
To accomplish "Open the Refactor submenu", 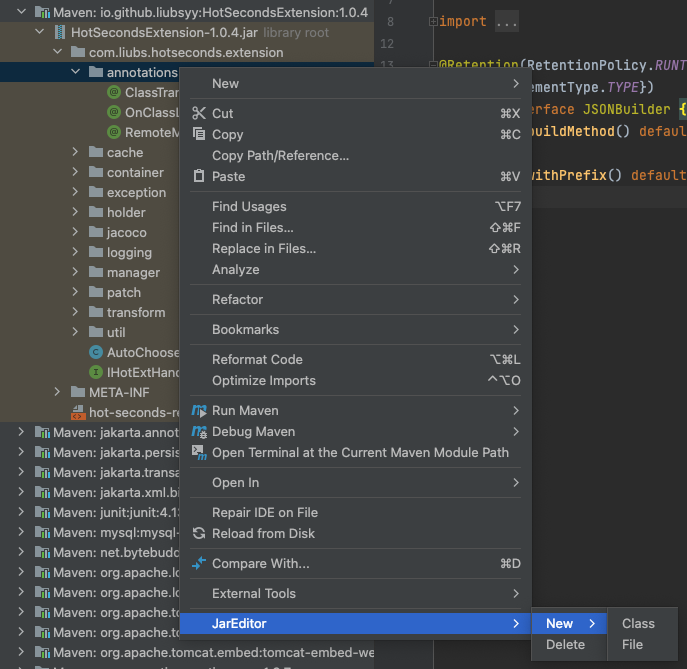I will (355, 300).
